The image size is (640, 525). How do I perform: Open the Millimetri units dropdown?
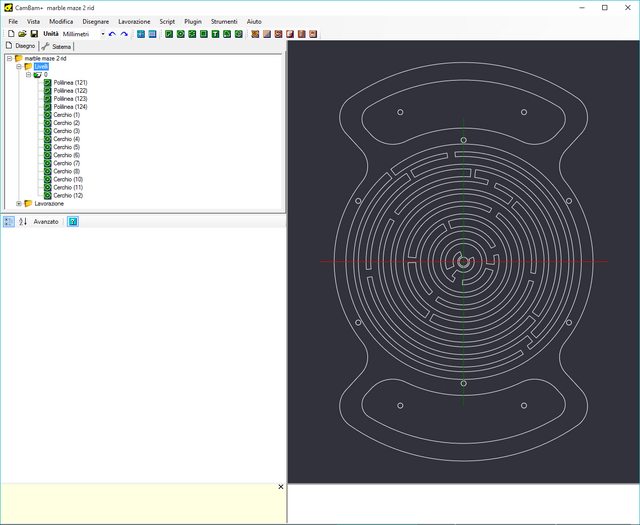pyautogui.click(x=102, y=34)
